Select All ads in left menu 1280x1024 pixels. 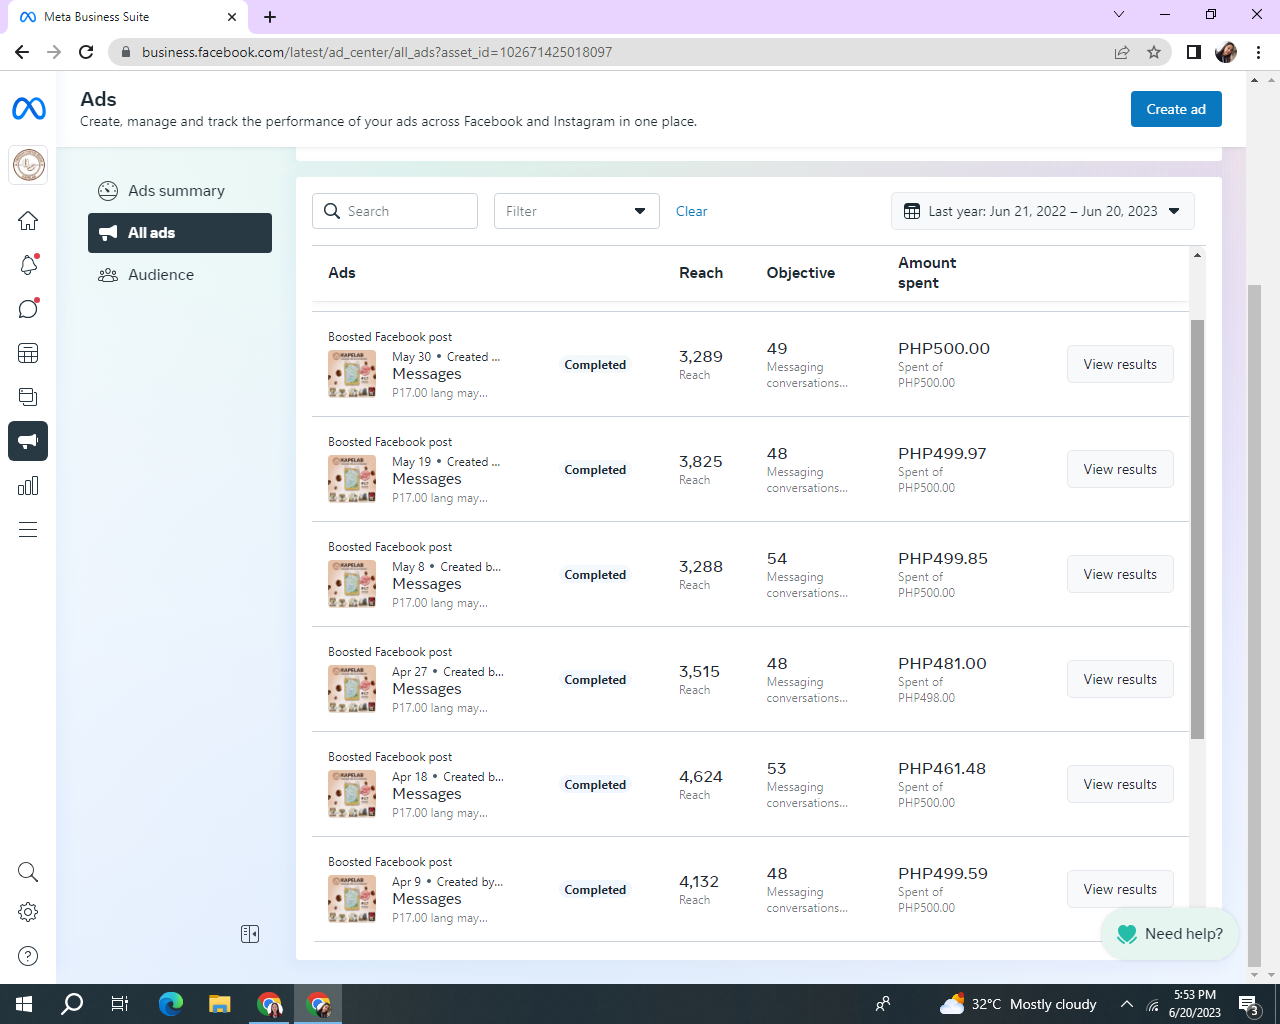tap(180, 233)
